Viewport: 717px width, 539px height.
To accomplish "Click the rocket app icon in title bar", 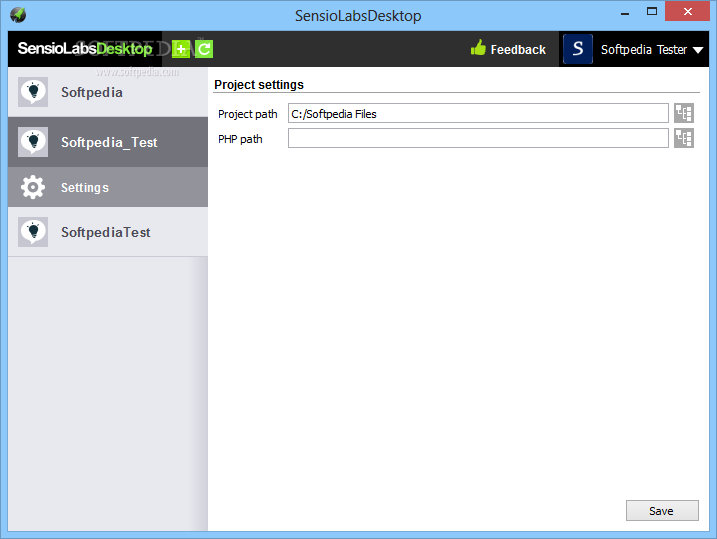I will (x=18, y=15).
